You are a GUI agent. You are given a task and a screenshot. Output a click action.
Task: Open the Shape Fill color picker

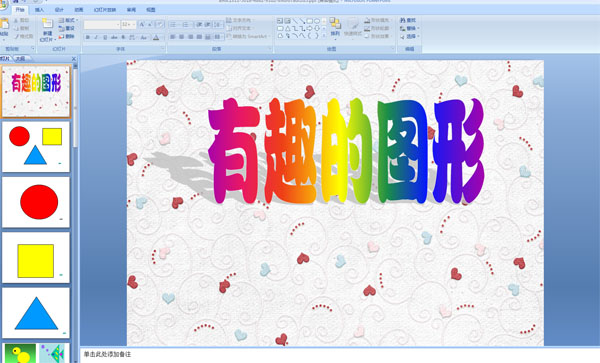(377, 20)
